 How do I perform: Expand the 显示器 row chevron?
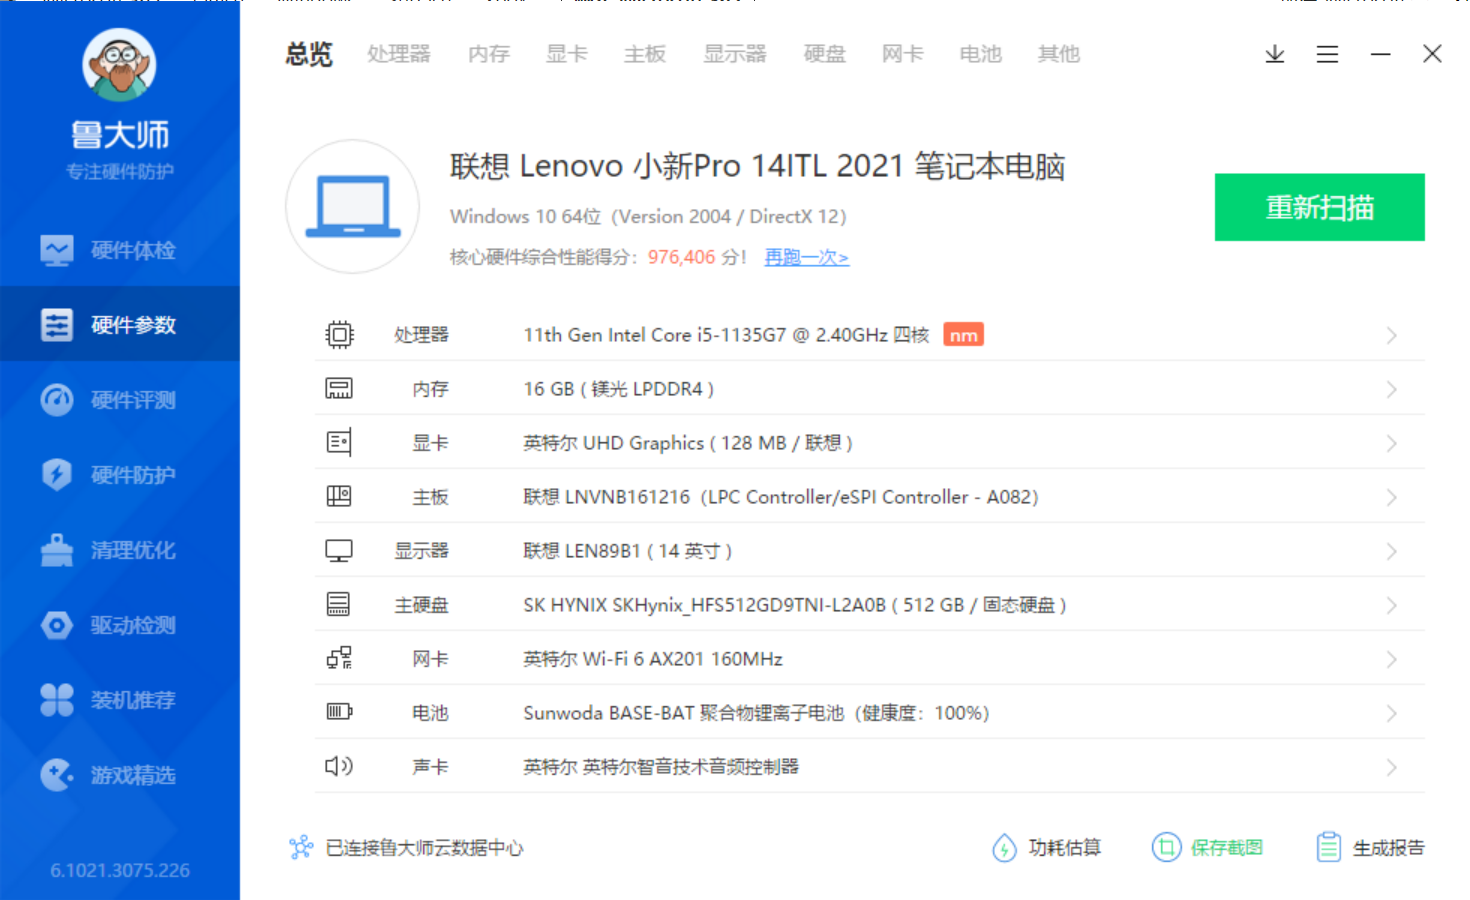coord(1391,551)
